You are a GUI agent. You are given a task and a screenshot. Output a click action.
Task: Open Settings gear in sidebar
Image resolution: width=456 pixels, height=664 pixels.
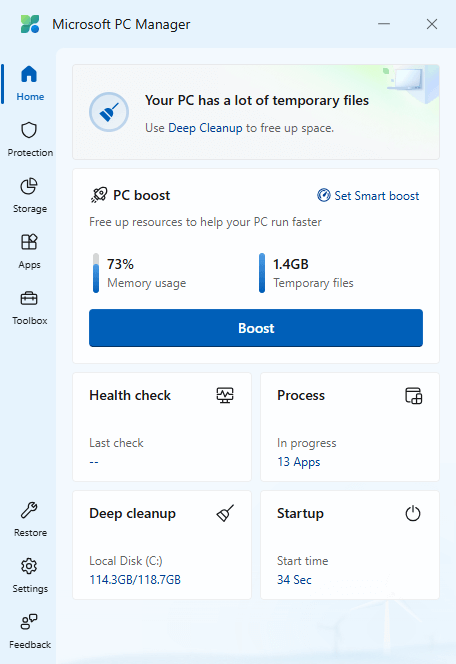coord(30,576)
